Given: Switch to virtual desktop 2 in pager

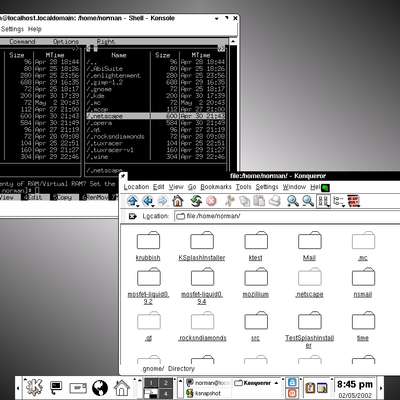Looking at the screenshot, I should point(166,383).
